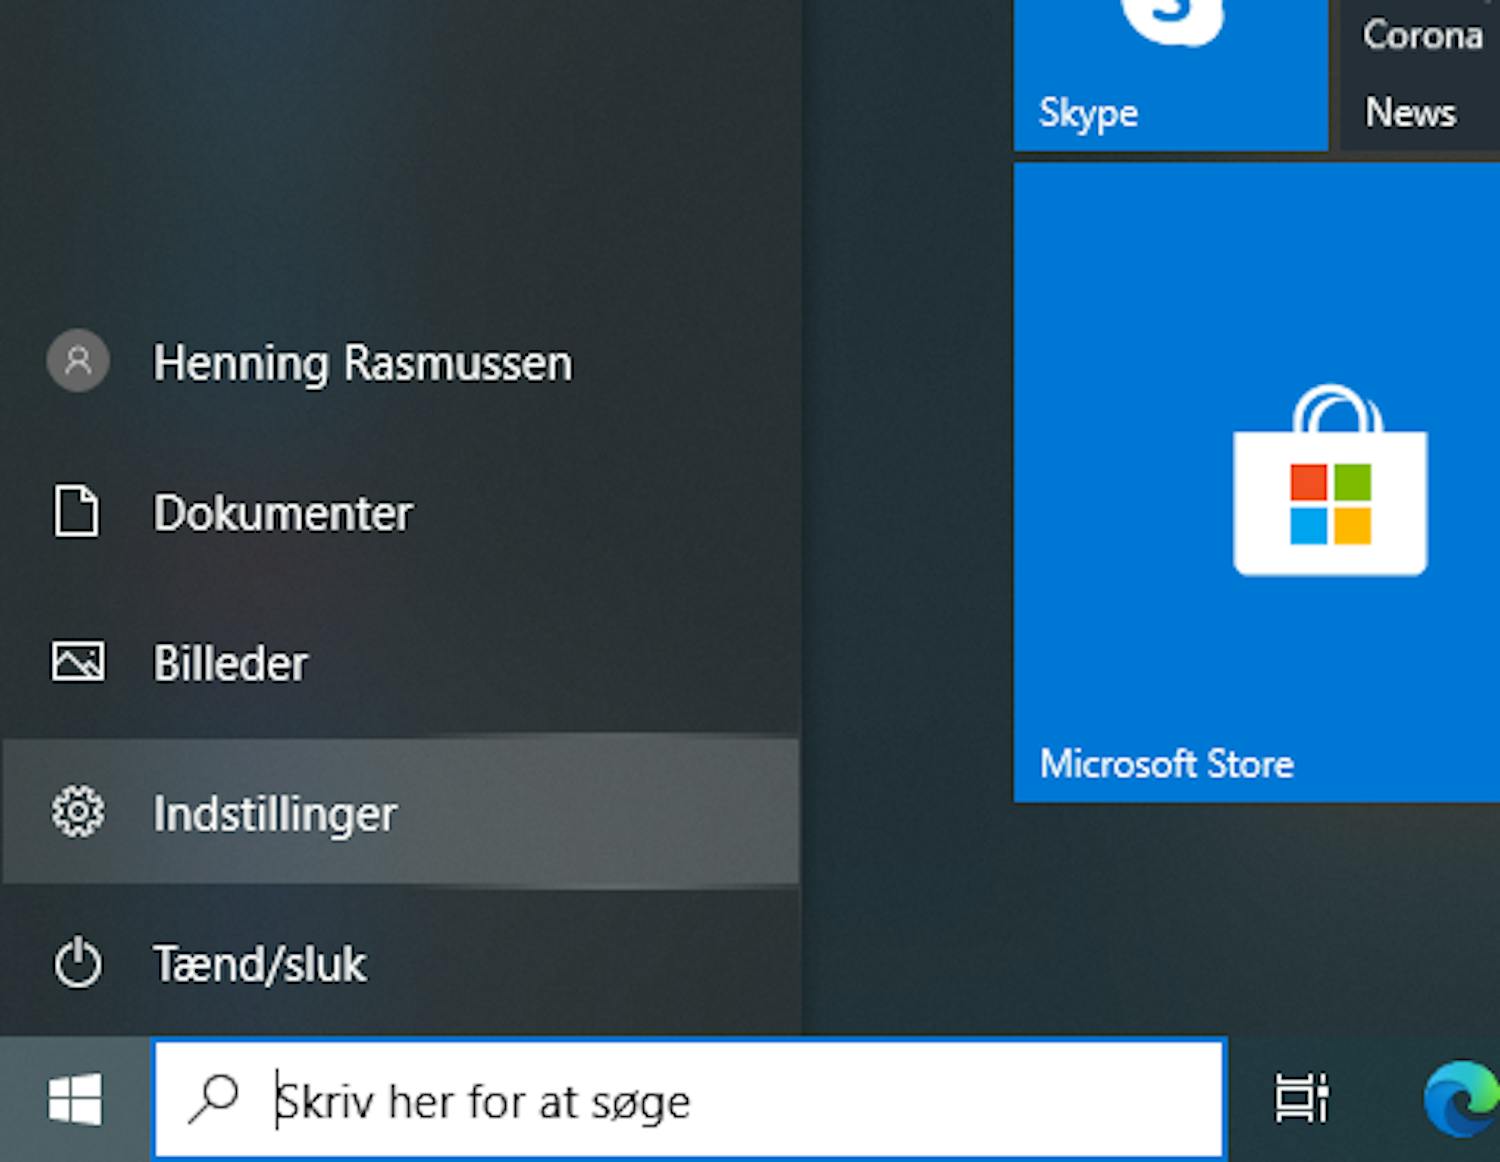Image resolution: width=1500 pixels, height=1162 pixels.
Task: Click the Henning Rasmussen account icon
Action: [x=77, y=362]
